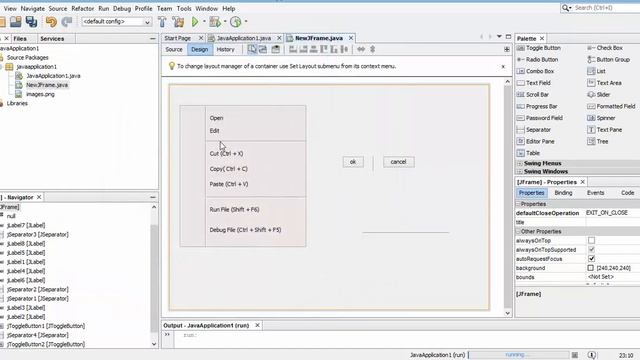Screen dimensions: 640x360
Task: Open the Tools menu
Action: 184,8
